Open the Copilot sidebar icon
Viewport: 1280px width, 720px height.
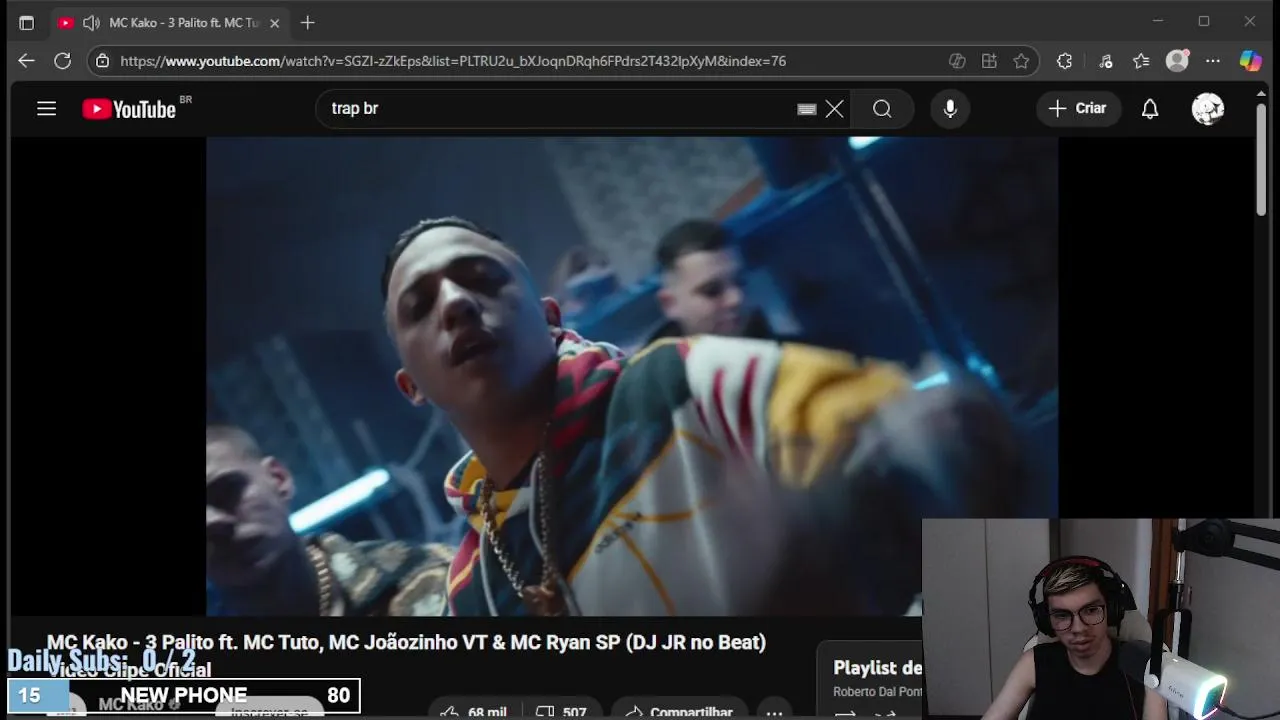coord(1251,61)
